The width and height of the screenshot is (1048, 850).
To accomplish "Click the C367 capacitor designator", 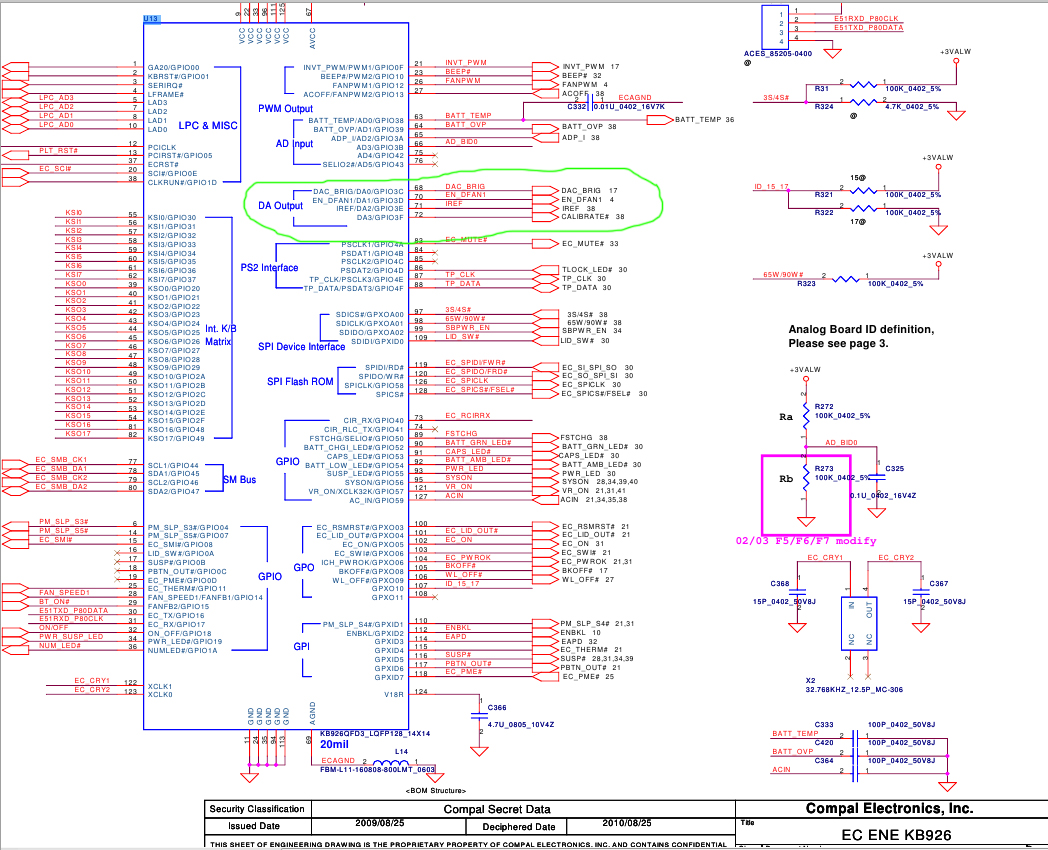I will (938, 583).
